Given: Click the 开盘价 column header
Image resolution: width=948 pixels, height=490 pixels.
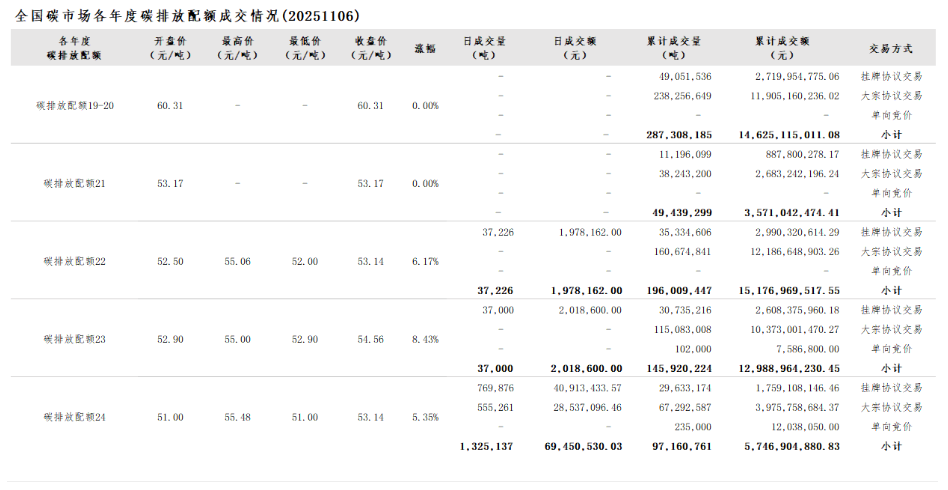Looking at the screenshot, I should [x=170, y=47].
